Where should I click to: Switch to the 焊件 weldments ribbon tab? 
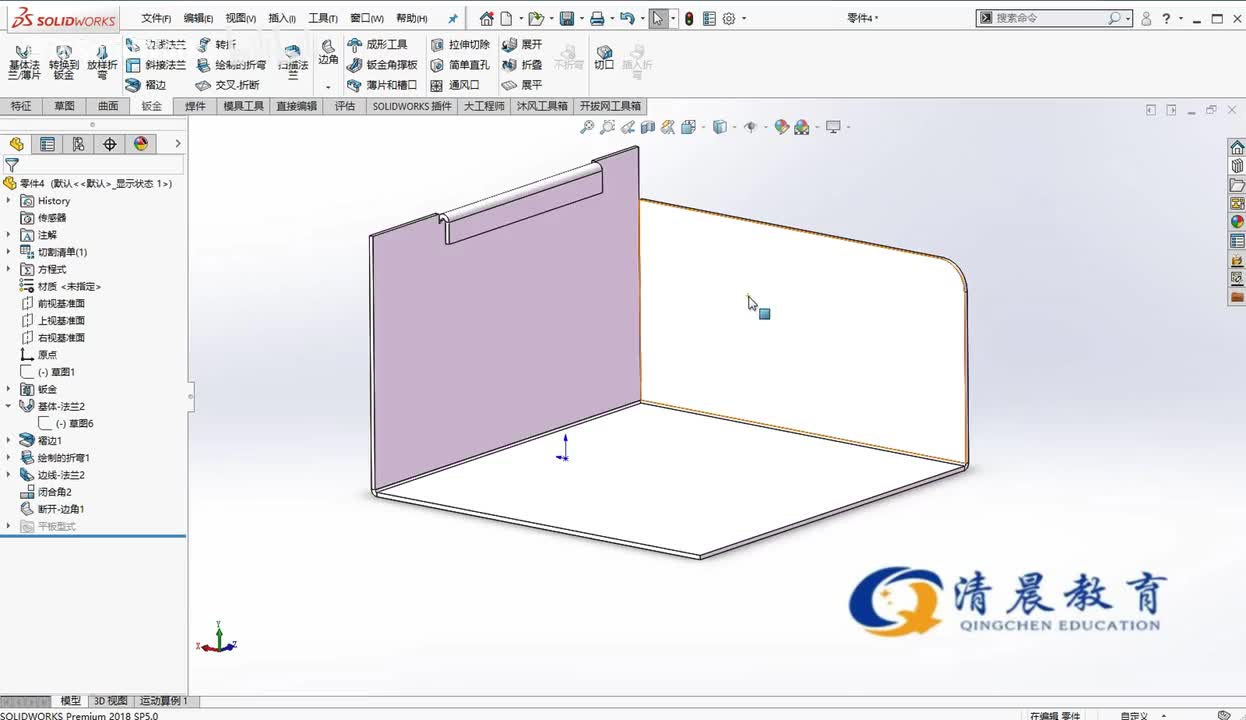point(196,106)
